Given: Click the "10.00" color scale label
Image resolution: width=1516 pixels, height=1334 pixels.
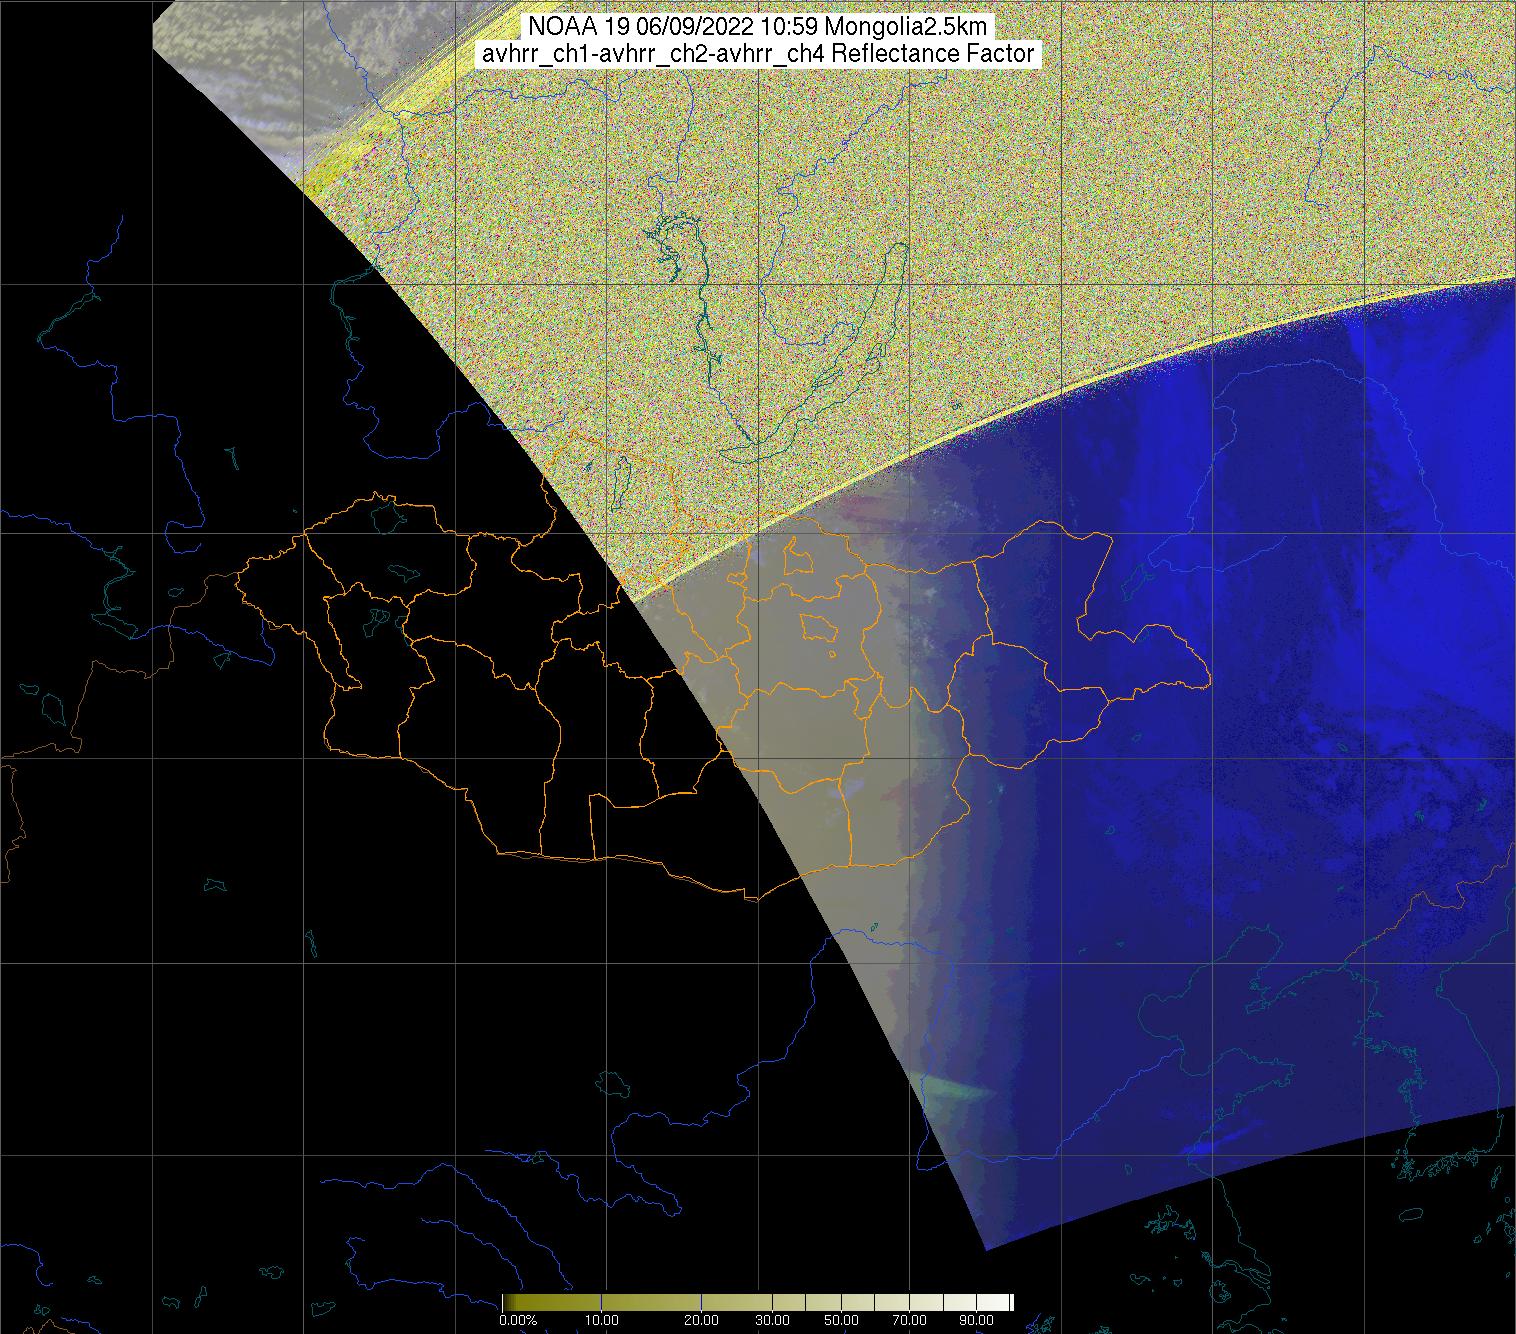Looking at the screenshot, I should 603,1321.
